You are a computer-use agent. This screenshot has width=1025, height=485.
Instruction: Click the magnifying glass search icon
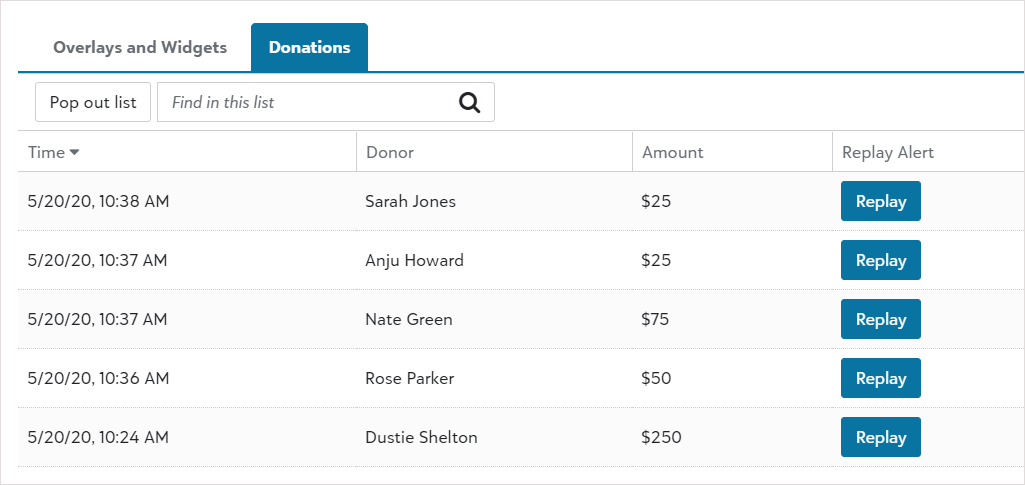click(469, 103)
